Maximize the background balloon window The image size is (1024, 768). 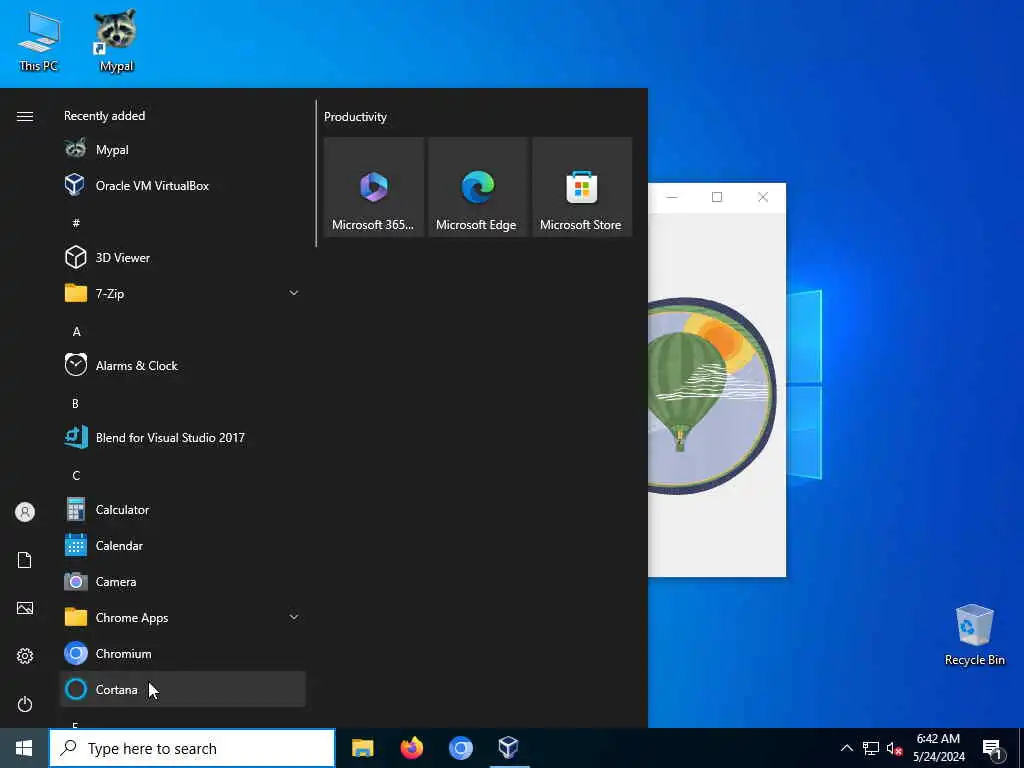point(717,197)
